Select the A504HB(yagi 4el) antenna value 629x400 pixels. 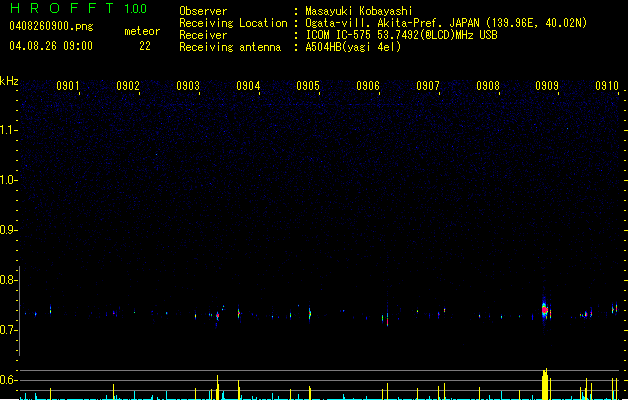[x=353, y=47]
